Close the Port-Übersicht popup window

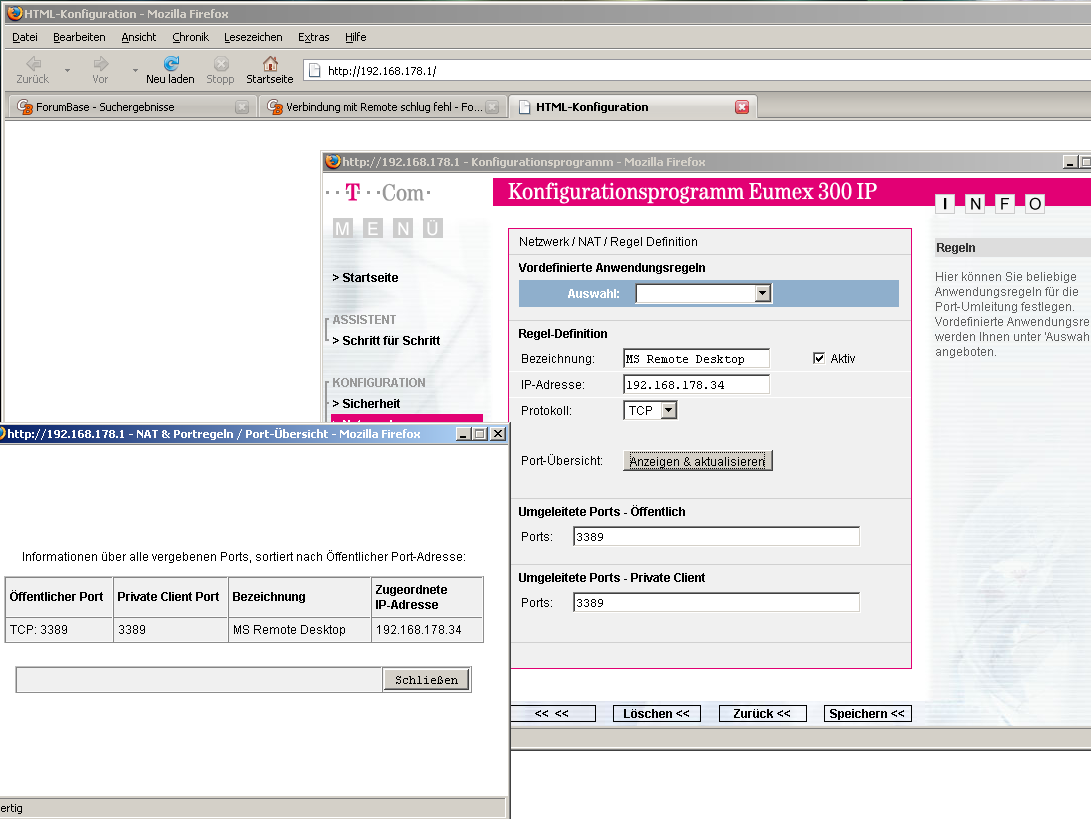coord(498,434)
